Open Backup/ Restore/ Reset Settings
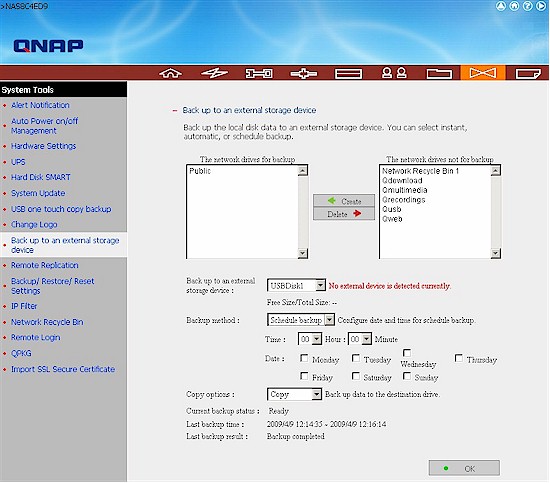This screenshot has width=550, height=483. tap(53, 286)
